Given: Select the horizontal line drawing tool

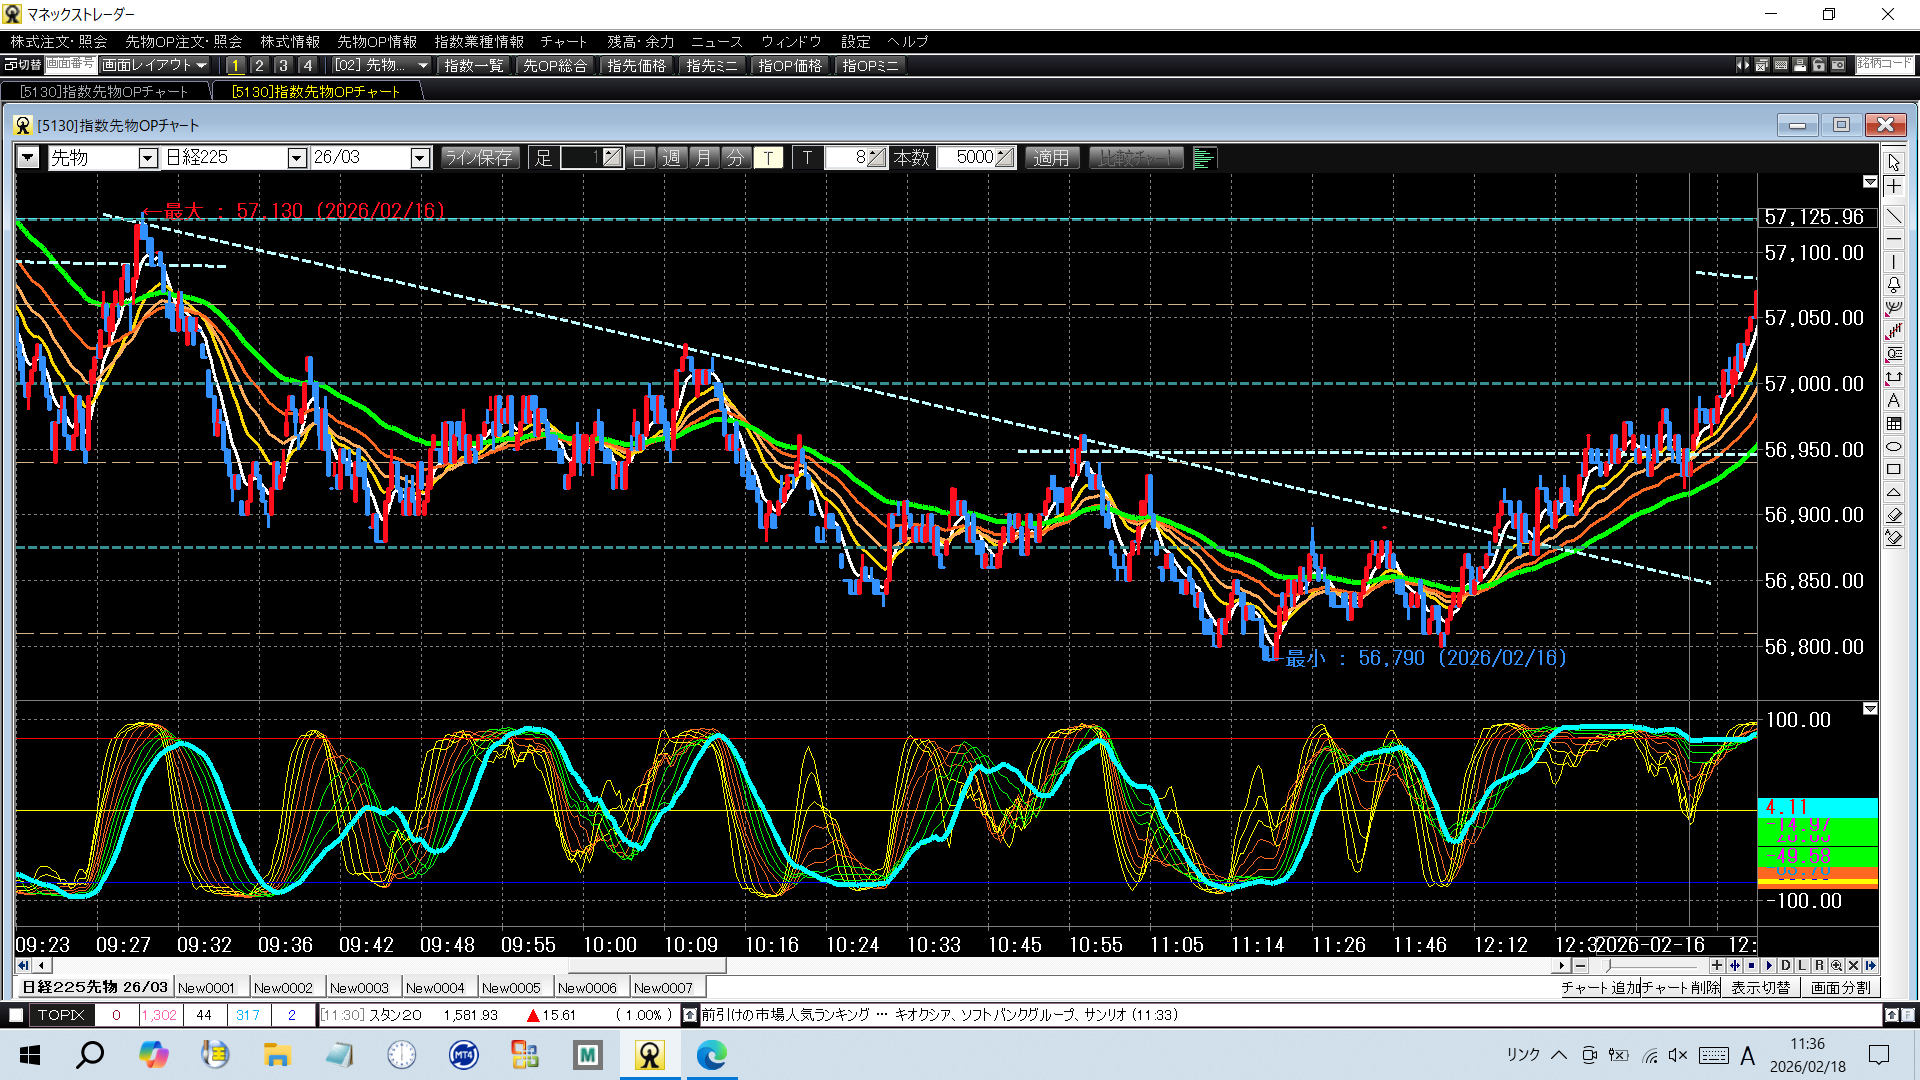Looking at the screenshot, I should pos(1894,240).
